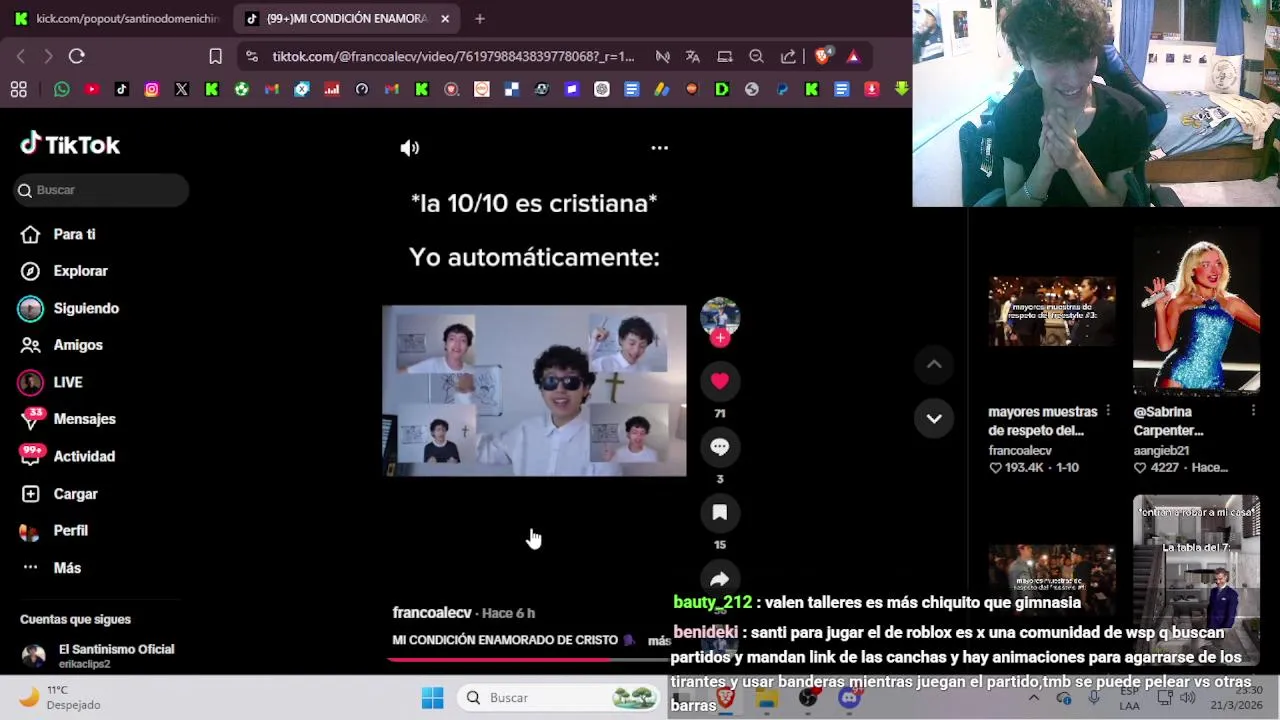1280x720 pixels.
Task: Expand the caption with 'más'
Action: tap(659, 641)
